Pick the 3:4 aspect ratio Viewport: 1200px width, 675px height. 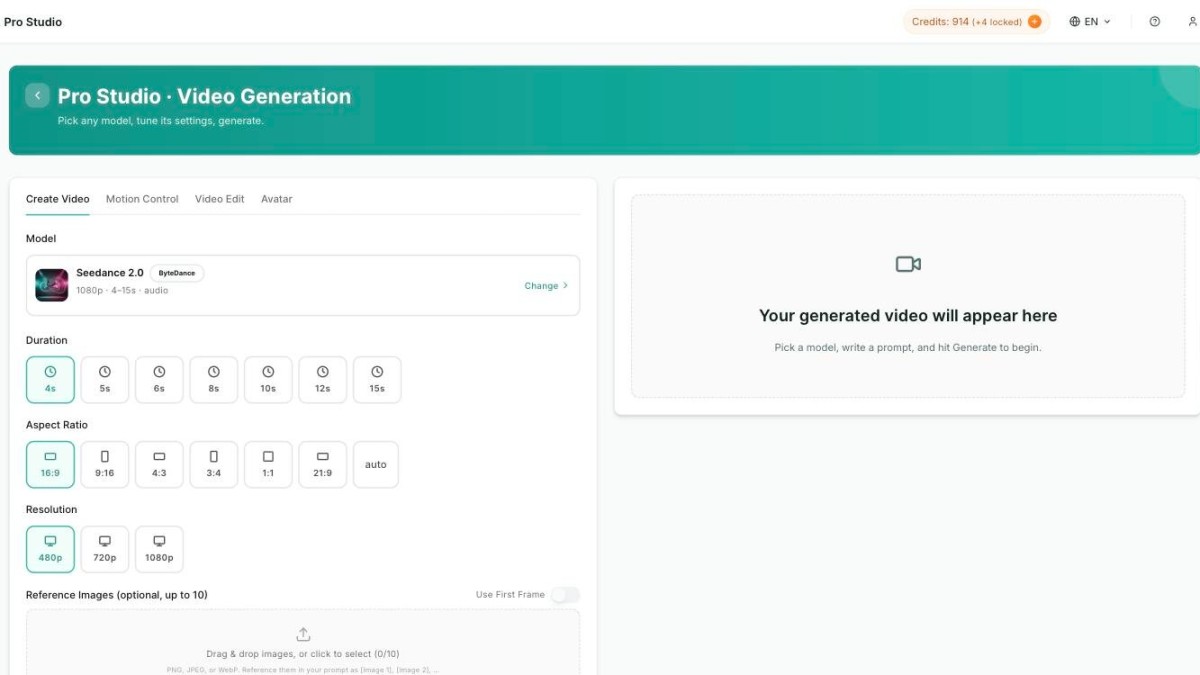214,465
